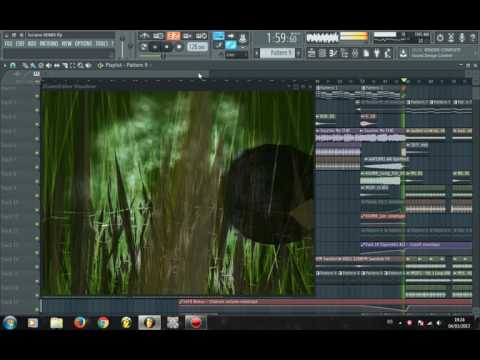Viewport: 480px width, 360px height.
Task: Toggle the loop recording button
Action: point(201,36)
